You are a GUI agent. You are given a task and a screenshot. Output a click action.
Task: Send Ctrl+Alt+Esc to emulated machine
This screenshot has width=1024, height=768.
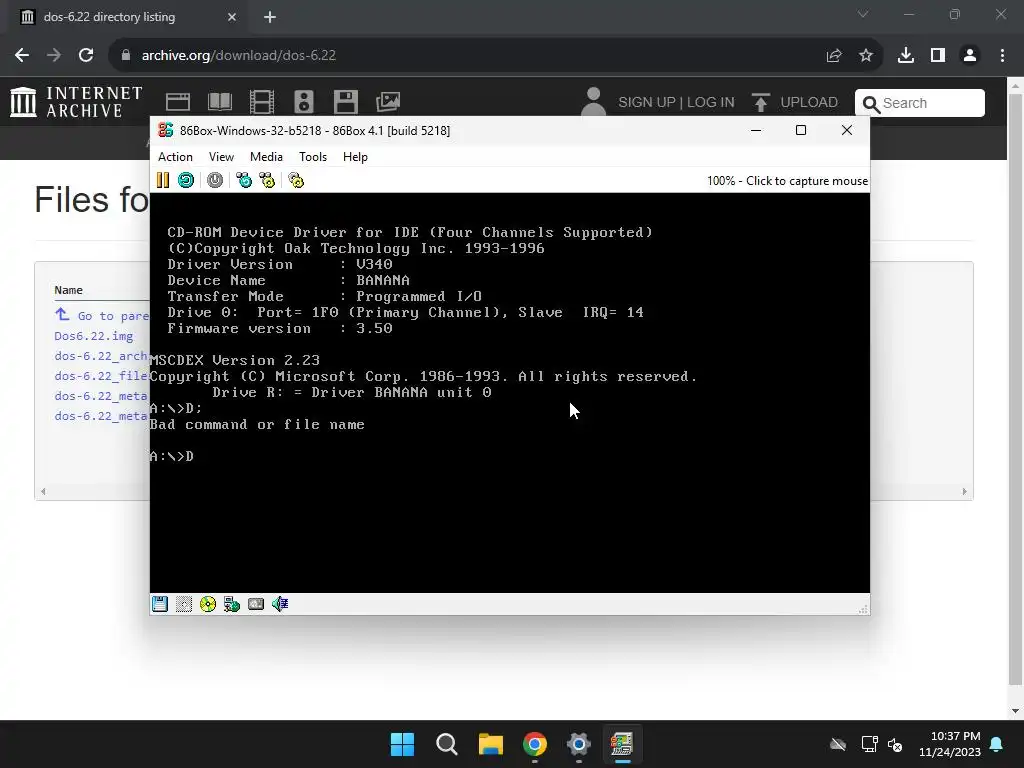pyautogui.click(x=267, y=180)
